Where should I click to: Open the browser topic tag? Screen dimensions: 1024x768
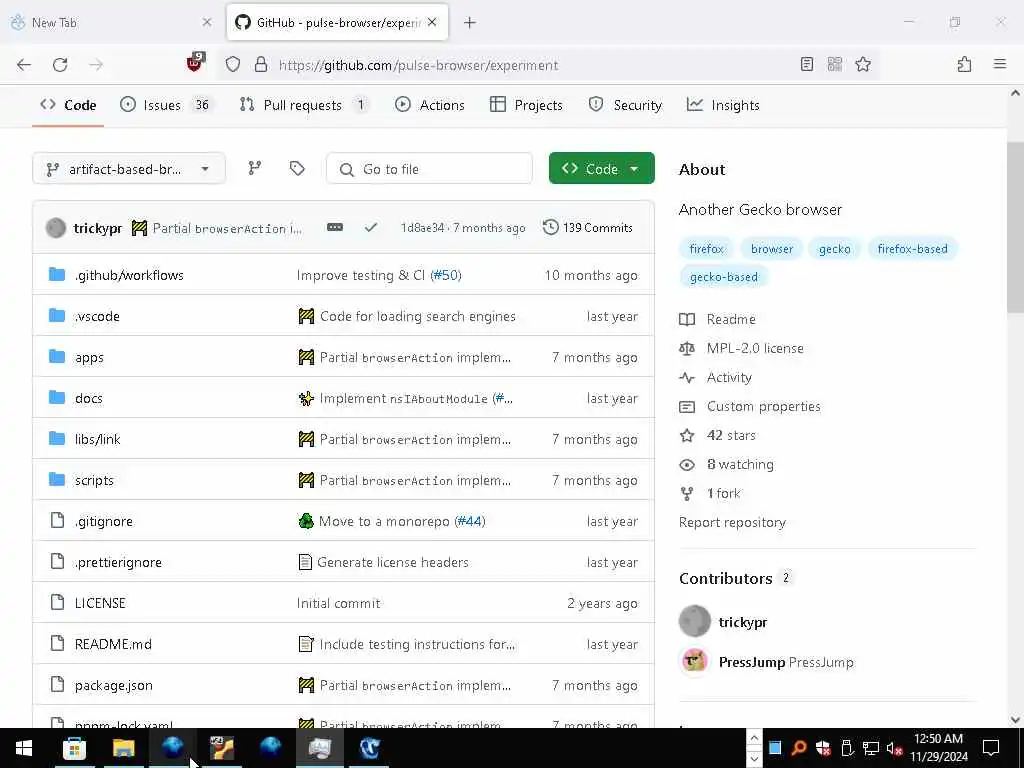click(x=772, y=249)
